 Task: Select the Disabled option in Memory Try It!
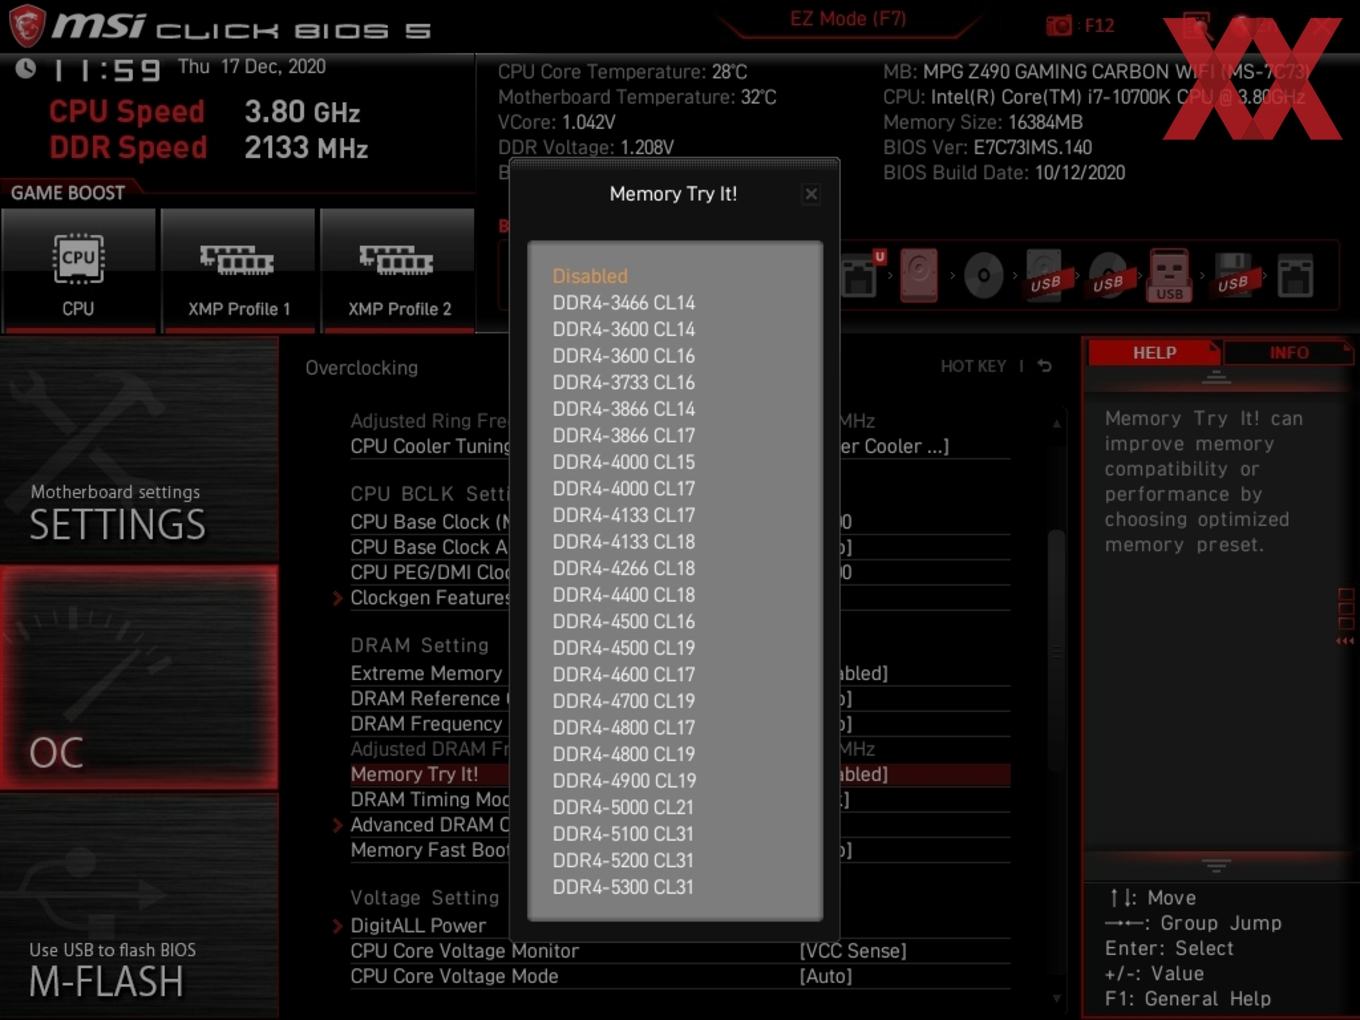[590, 276]
